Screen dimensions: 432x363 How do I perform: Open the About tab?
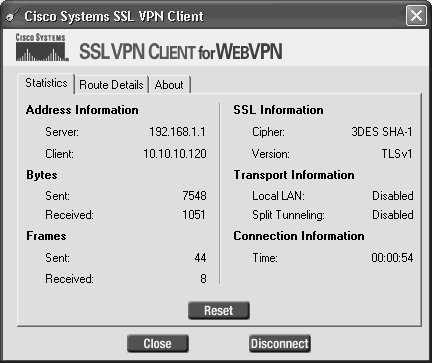169,85
